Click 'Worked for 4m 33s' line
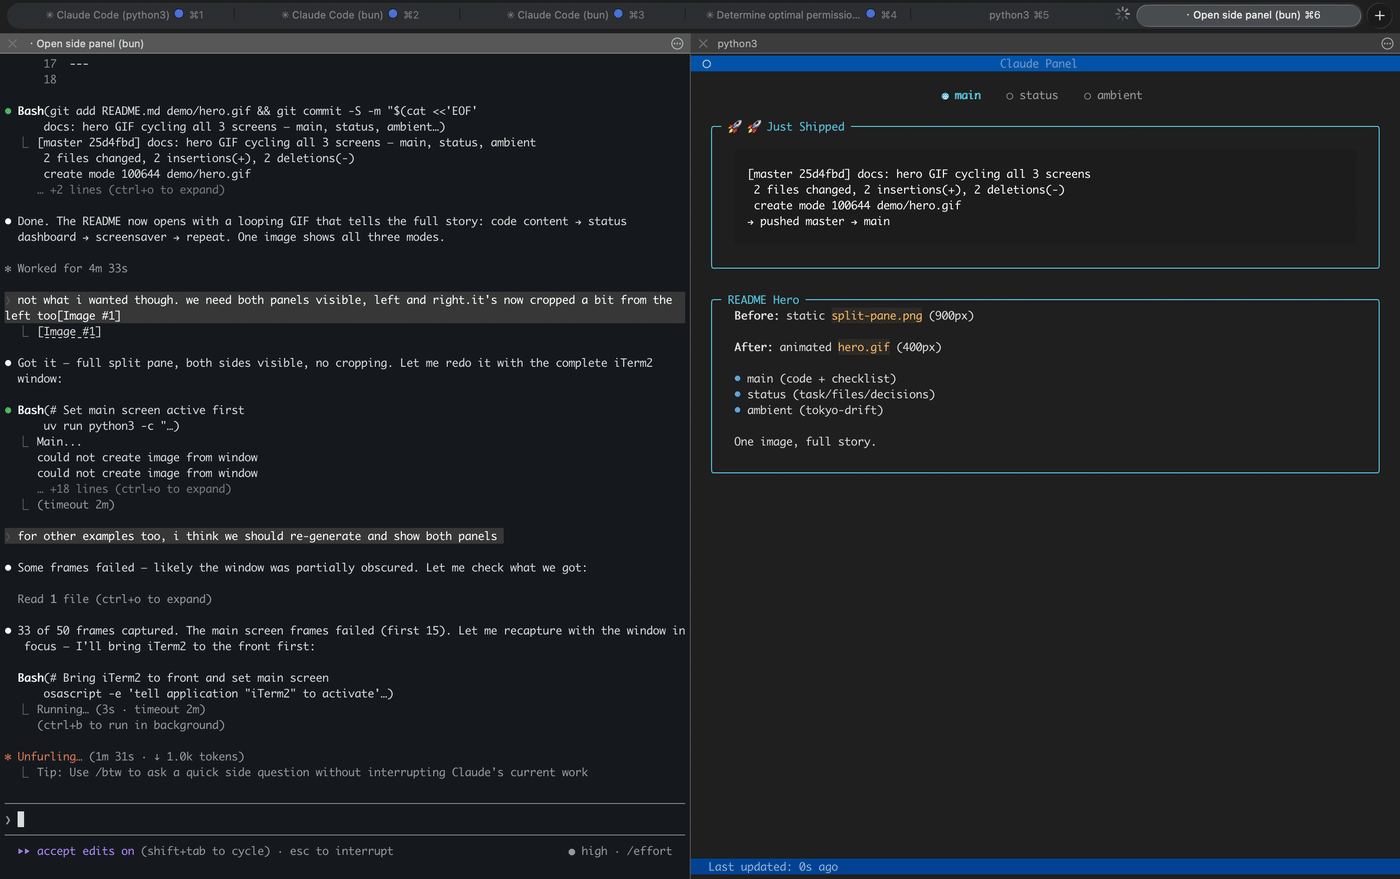Image resolution: width=1400 pixels, height=879 pixels. (72, 269)
